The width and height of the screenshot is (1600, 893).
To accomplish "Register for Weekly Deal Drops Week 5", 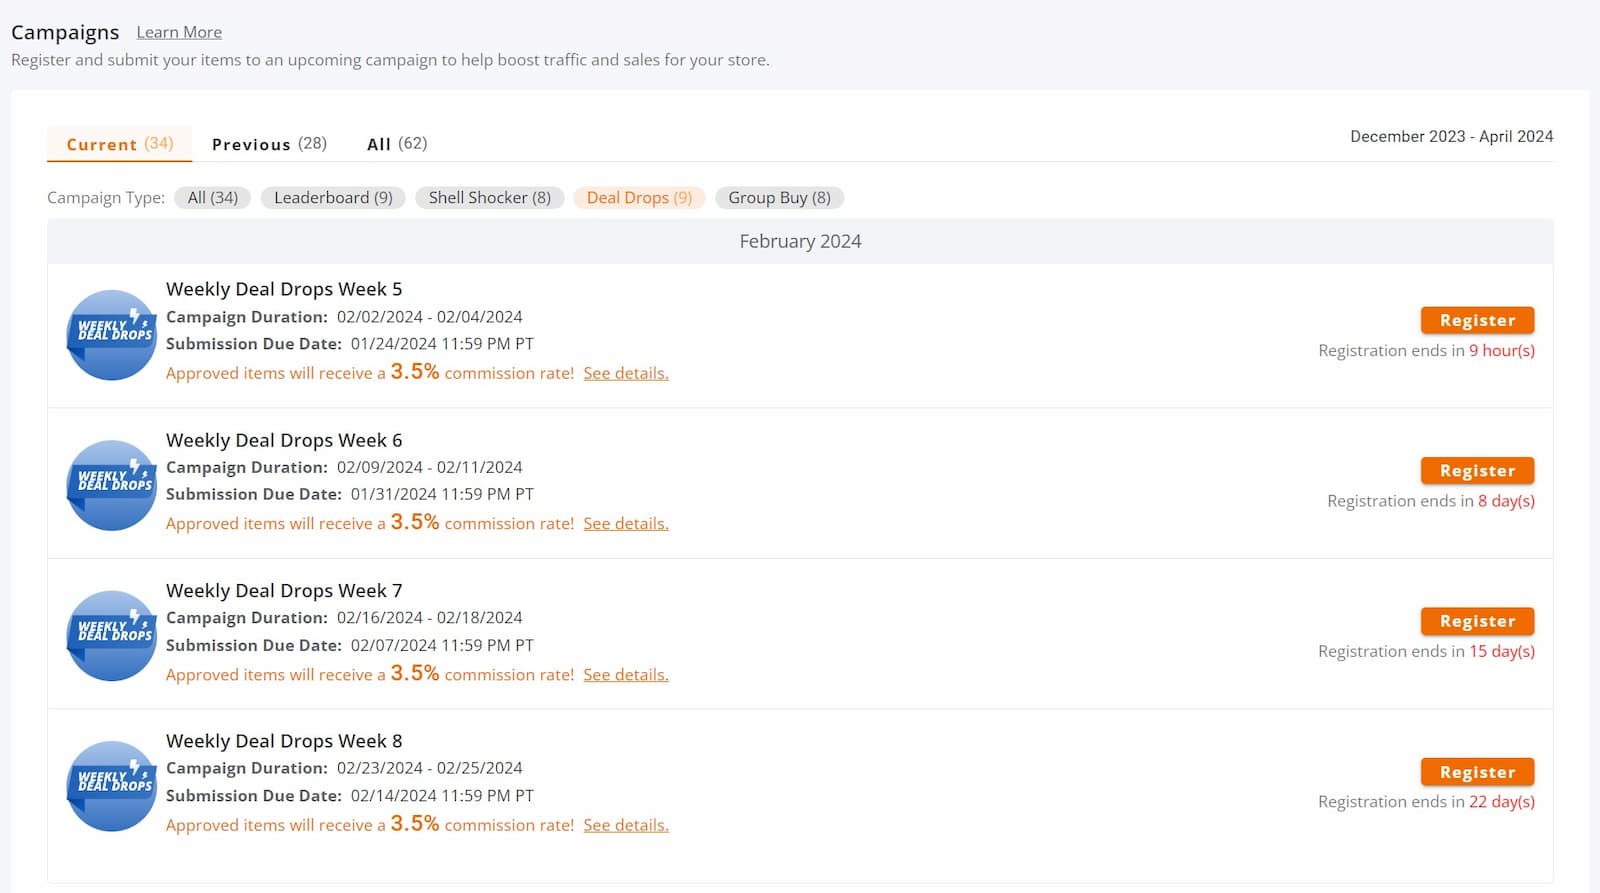I will click(x=1477, y=320).
